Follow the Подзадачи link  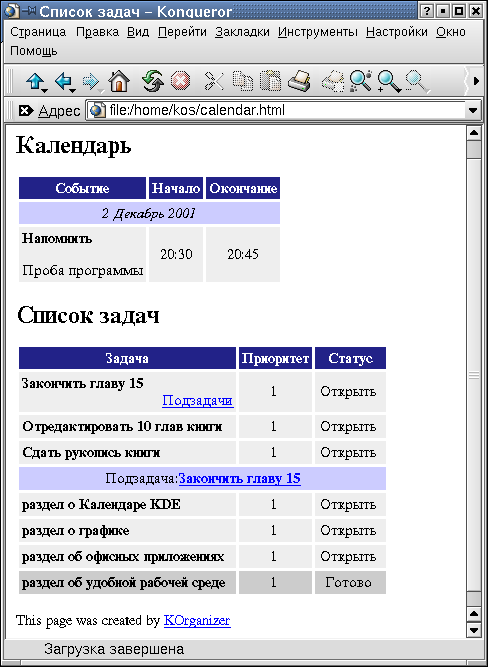click(198, 401)
